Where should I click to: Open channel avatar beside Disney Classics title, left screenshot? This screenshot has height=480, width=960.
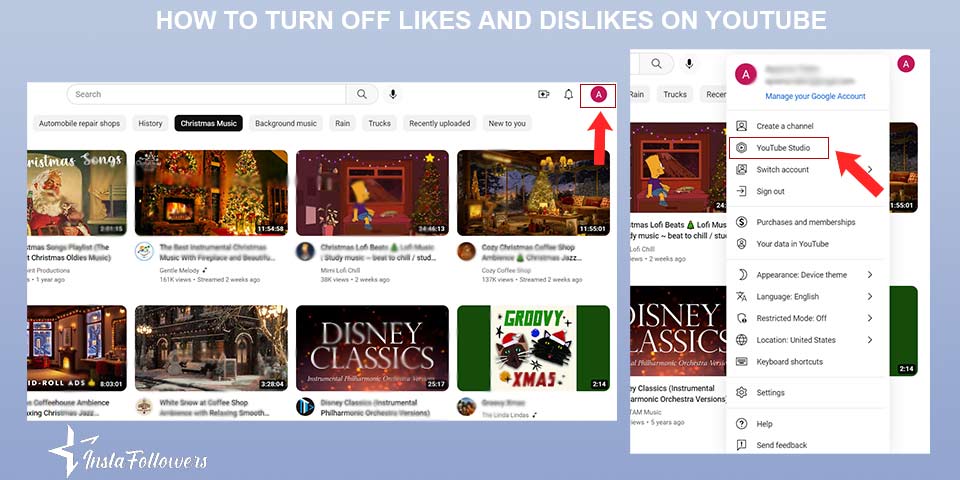coord(305,407)
